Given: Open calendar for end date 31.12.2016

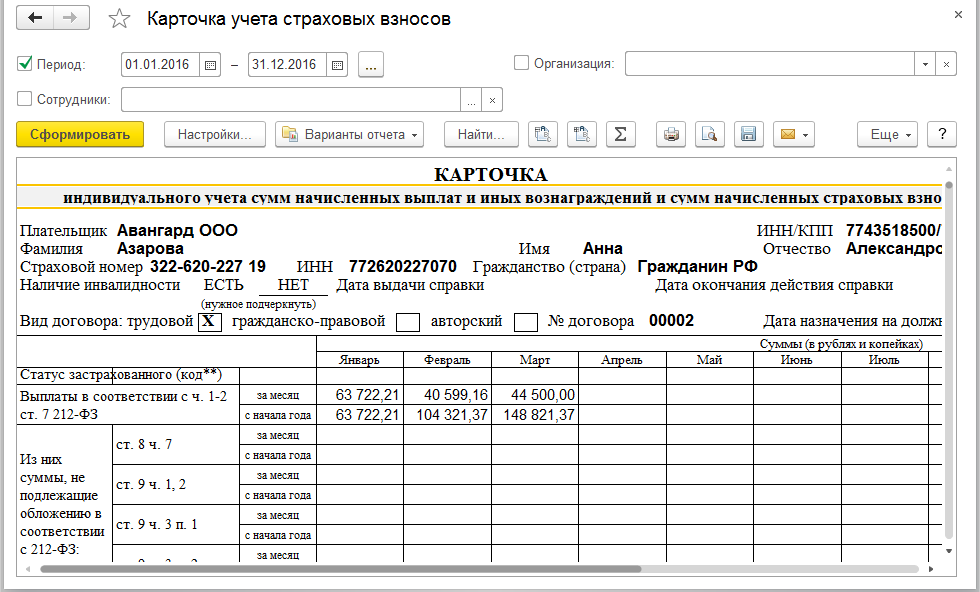Looking at the screenshot, I should pyautogui.click(x=338, y=64).
